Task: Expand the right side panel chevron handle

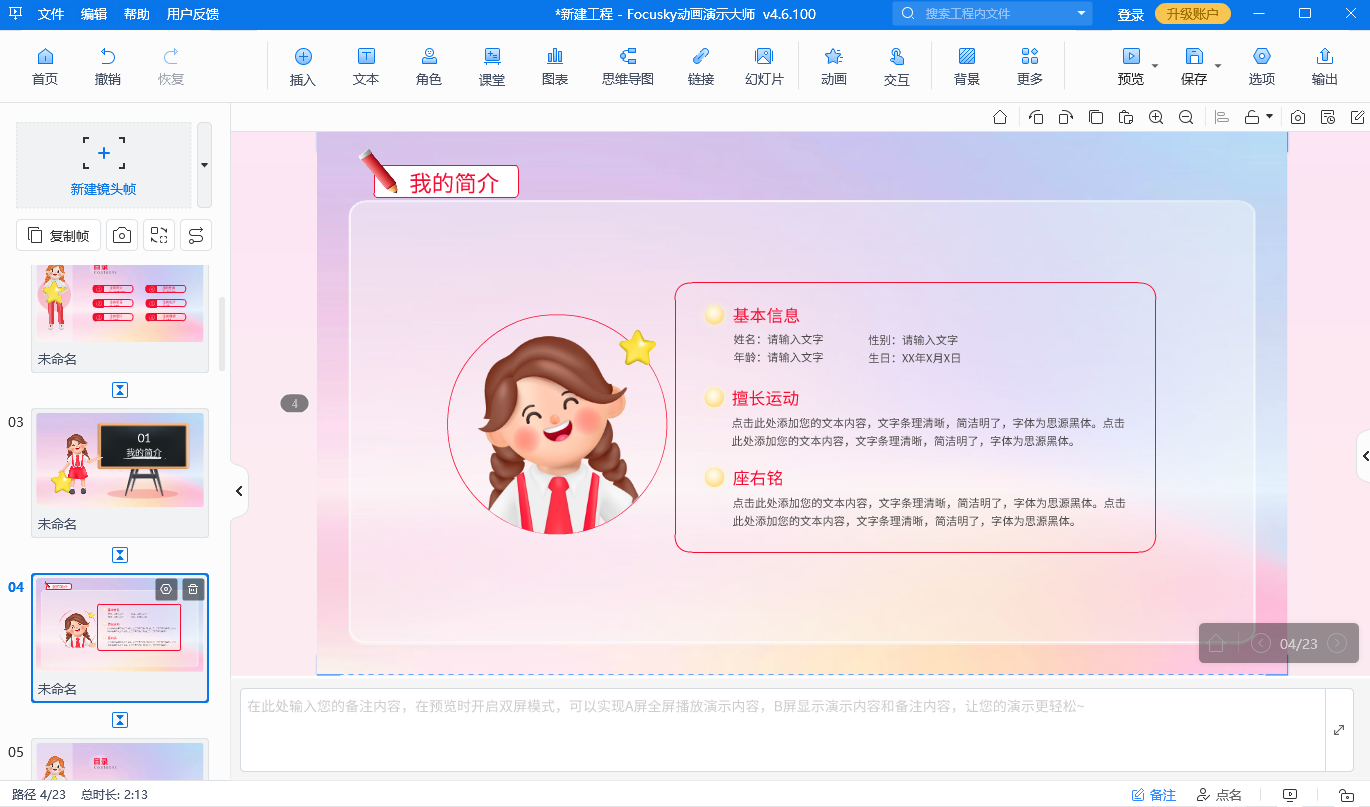Action: tap(1364, 456)
